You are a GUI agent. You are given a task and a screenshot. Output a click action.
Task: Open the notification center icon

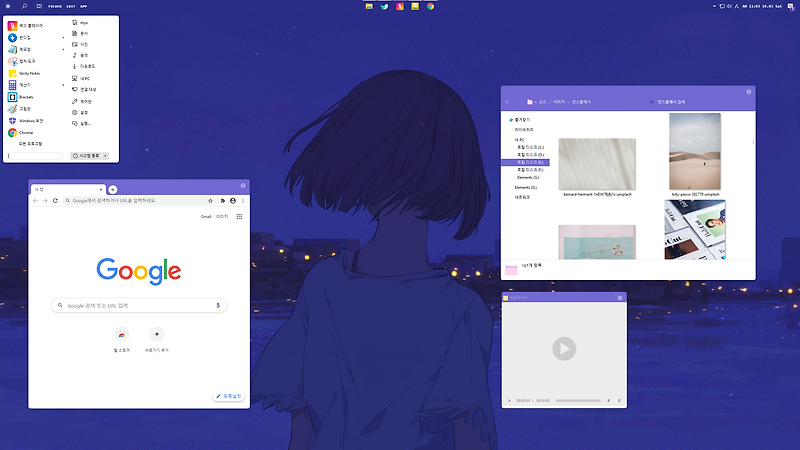click(x=791, y=7)
